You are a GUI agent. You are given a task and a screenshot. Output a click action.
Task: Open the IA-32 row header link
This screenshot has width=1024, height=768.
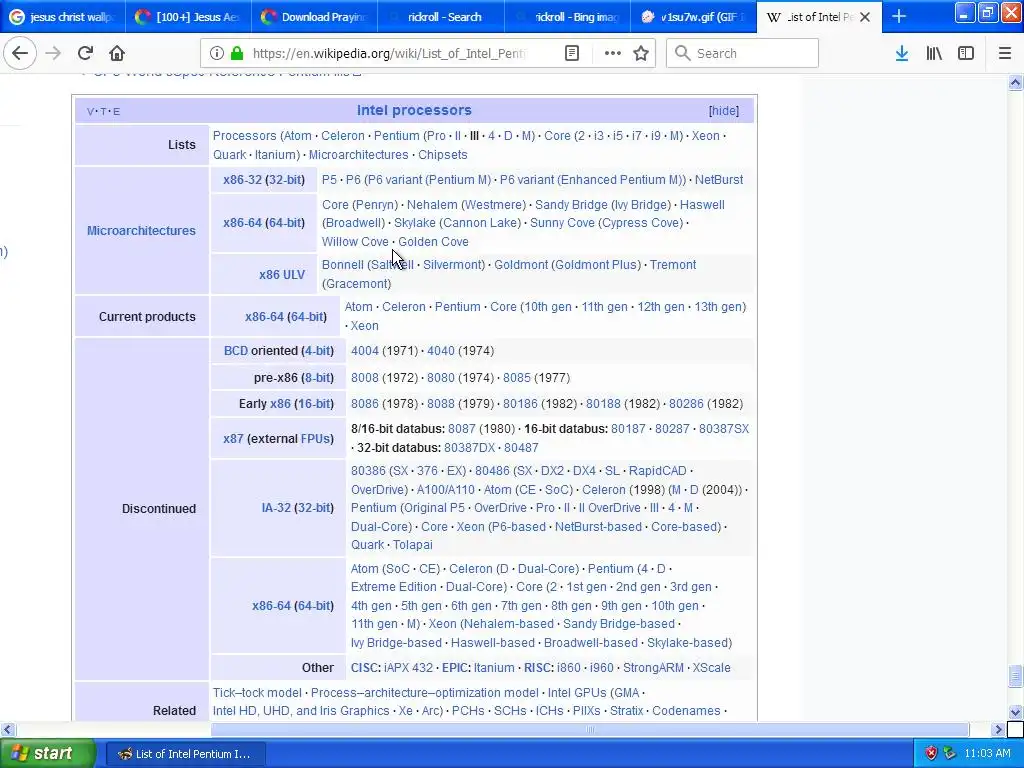(276, 508)
